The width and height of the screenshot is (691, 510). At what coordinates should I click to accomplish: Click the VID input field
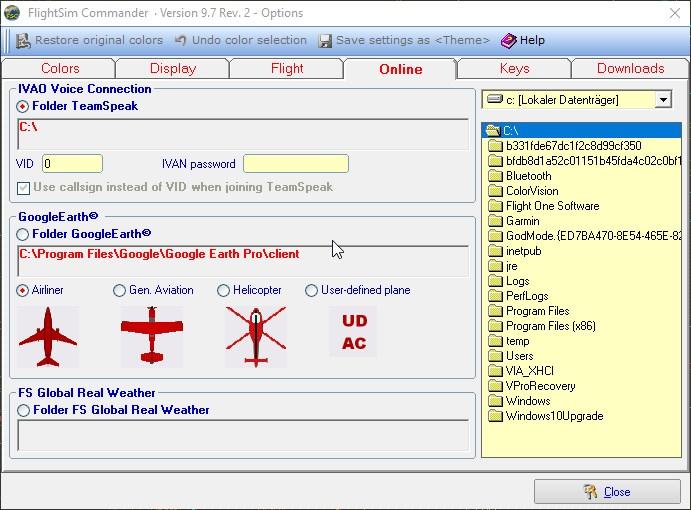pyautogui.click(x=71, y=164)
